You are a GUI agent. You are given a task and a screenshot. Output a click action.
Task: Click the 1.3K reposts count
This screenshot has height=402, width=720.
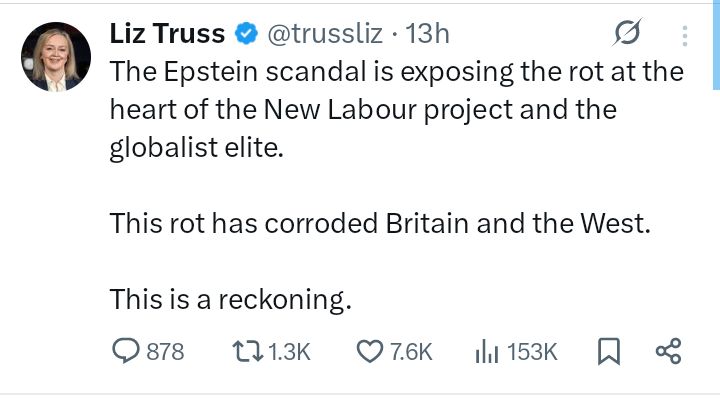pyautogui.click(x=290, y=352)
